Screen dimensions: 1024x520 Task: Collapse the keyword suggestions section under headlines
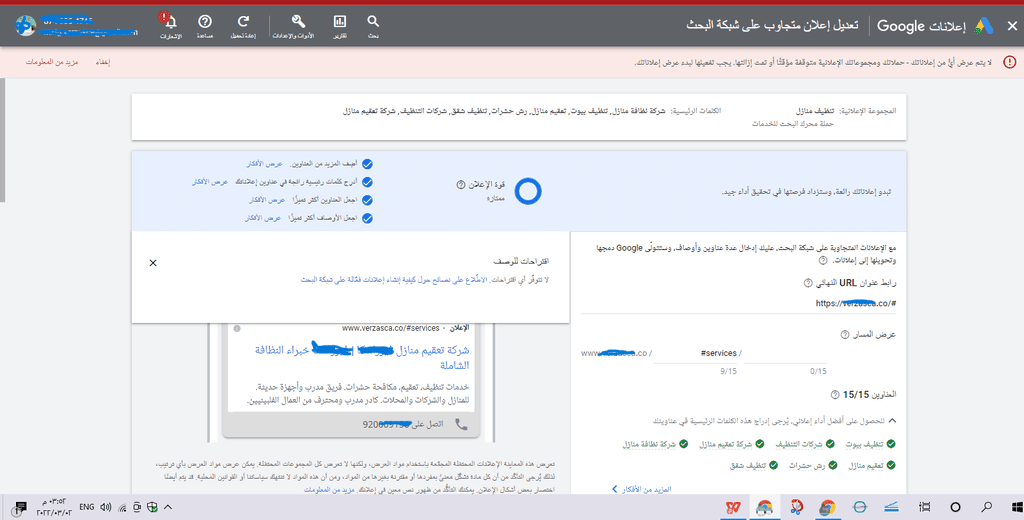pos(892,422)
